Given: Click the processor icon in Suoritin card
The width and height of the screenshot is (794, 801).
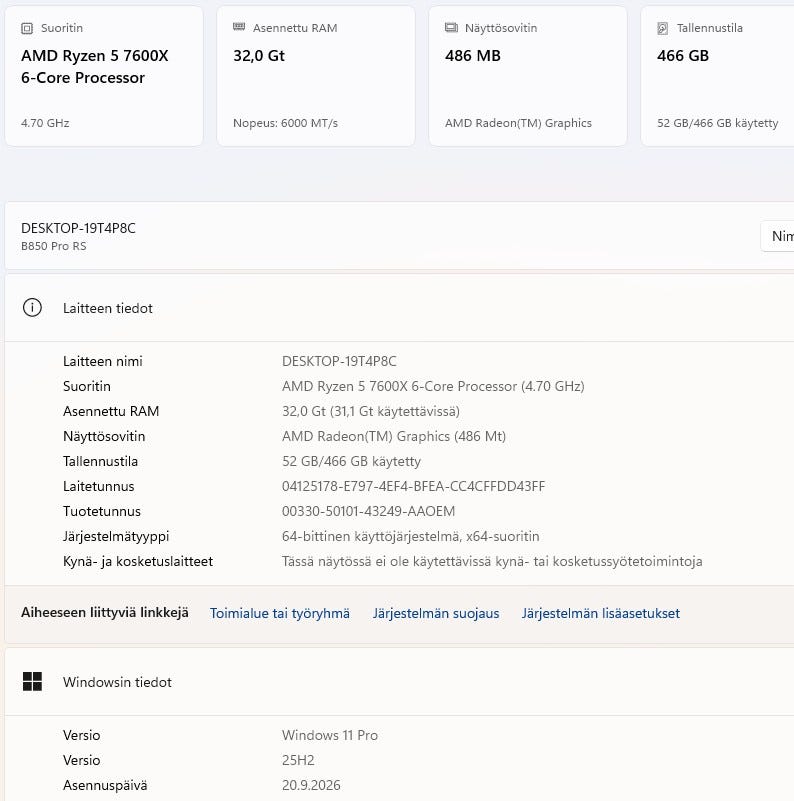Looking at the screenshot, I should click(27, 29).
